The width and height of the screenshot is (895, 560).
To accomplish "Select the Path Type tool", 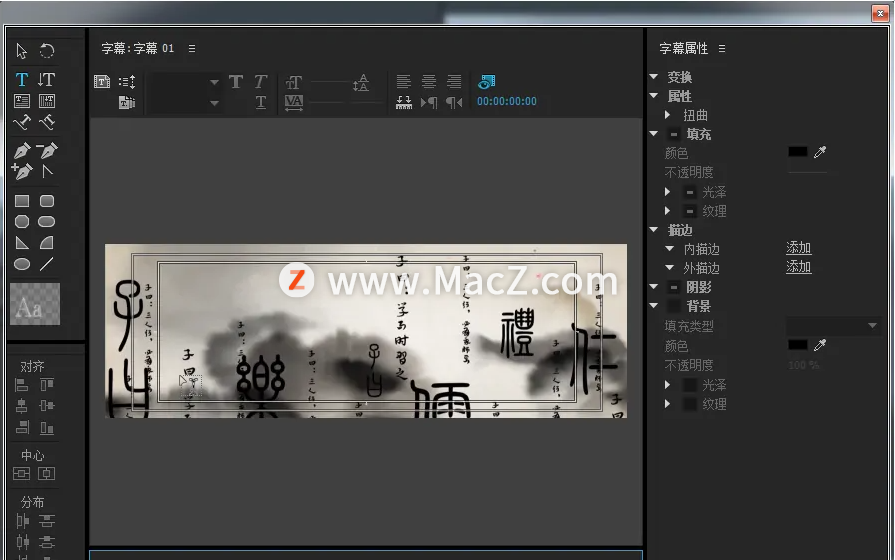I will pos(22,122).
